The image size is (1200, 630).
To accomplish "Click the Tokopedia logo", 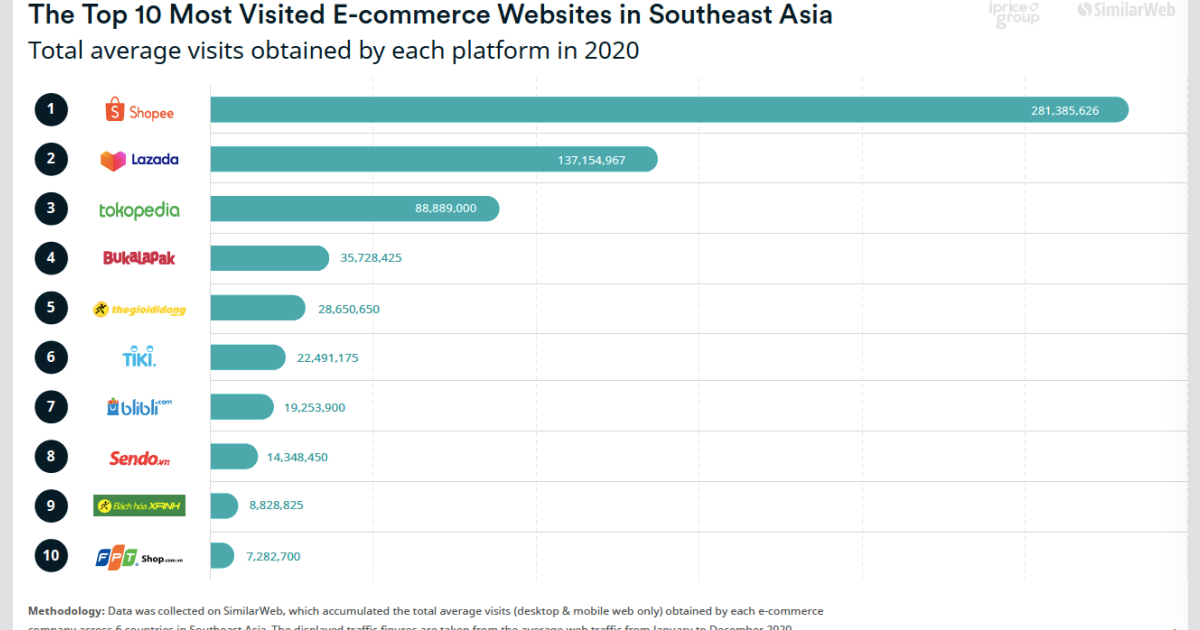I will 138,209.
